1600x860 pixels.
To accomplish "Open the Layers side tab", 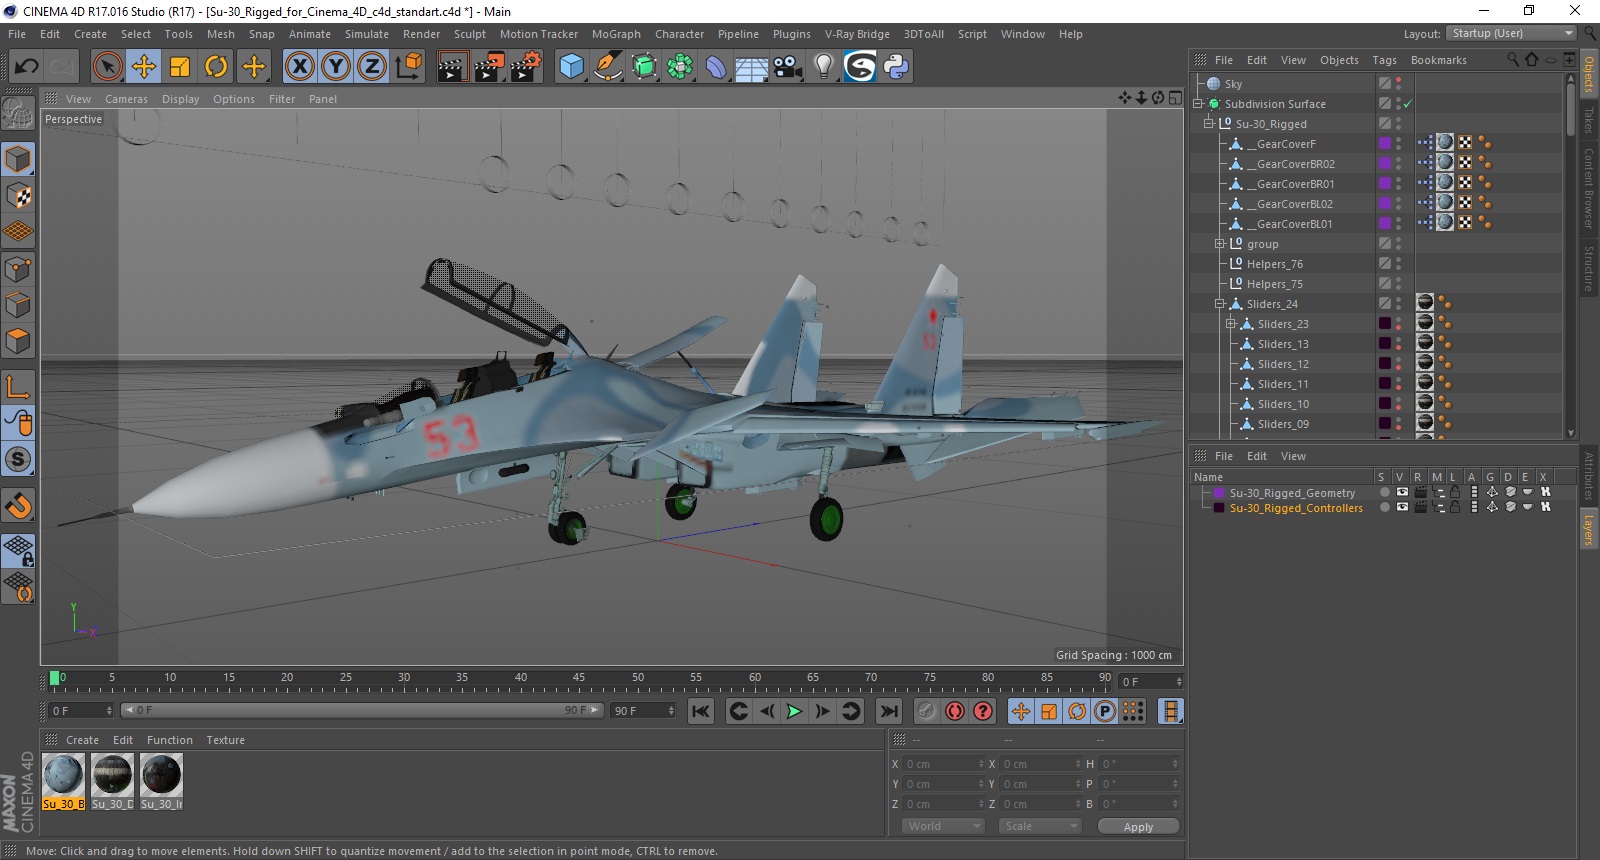I will click(1588, 530).
